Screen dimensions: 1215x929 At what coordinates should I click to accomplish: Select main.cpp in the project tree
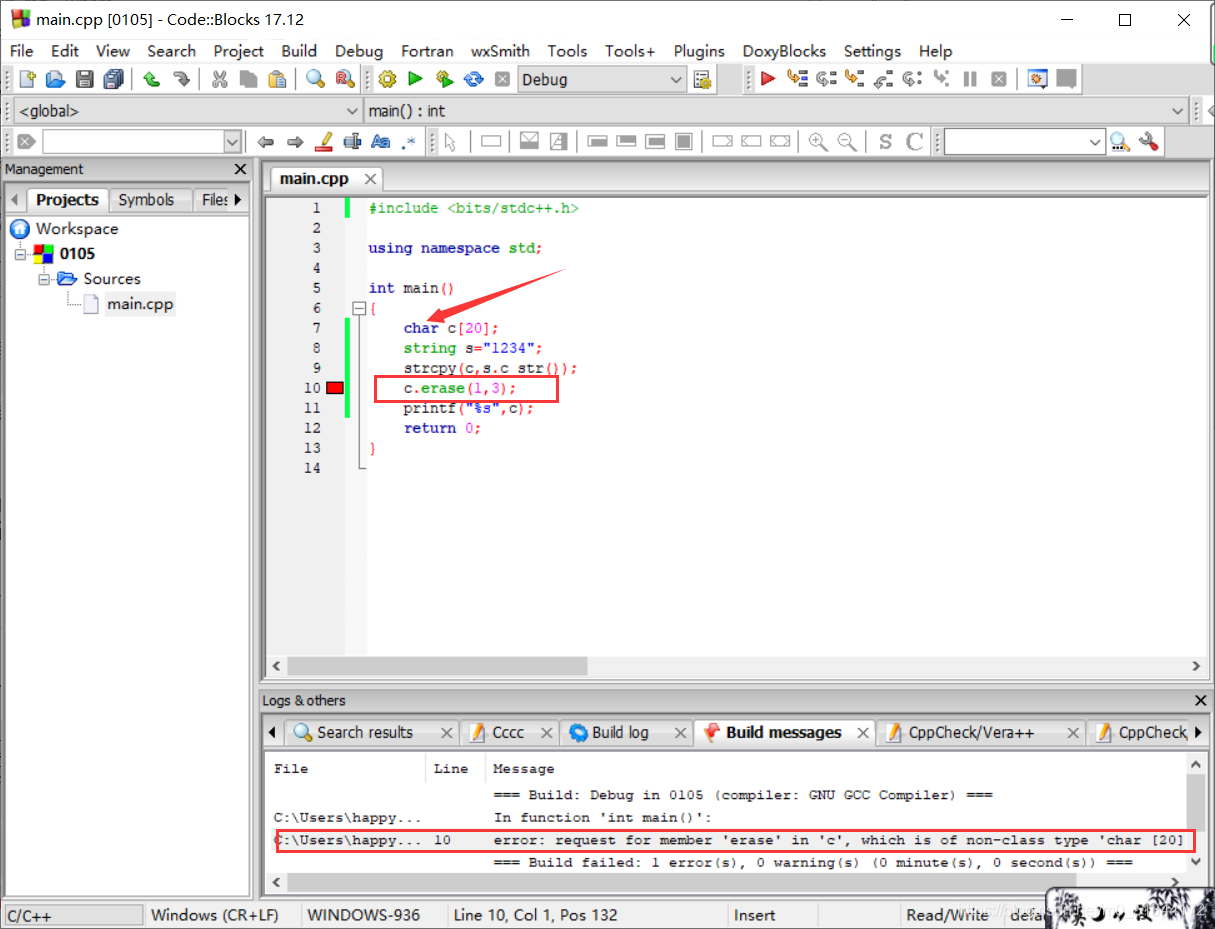pyautogui.click(x=140, y=304)
